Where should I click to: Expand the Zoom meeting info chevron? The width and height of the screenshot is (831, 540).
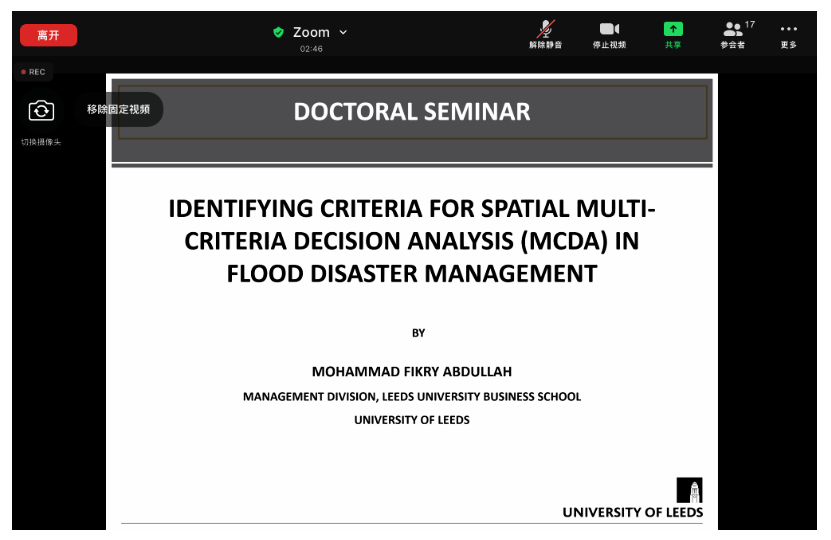[344, 33]
